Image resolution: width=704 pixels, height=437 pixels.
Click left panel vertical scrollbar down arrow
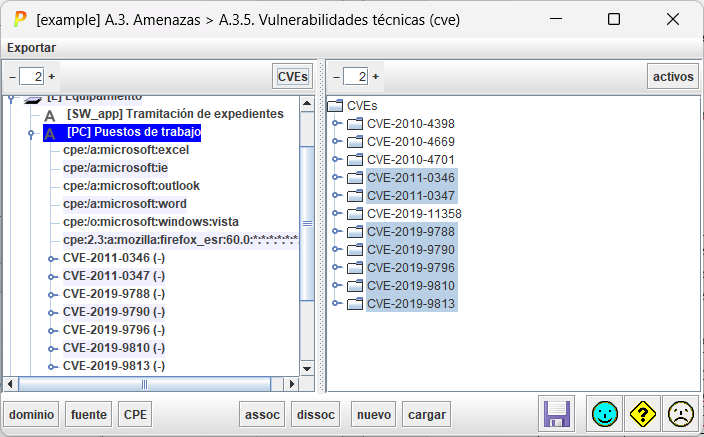point(307,369)
